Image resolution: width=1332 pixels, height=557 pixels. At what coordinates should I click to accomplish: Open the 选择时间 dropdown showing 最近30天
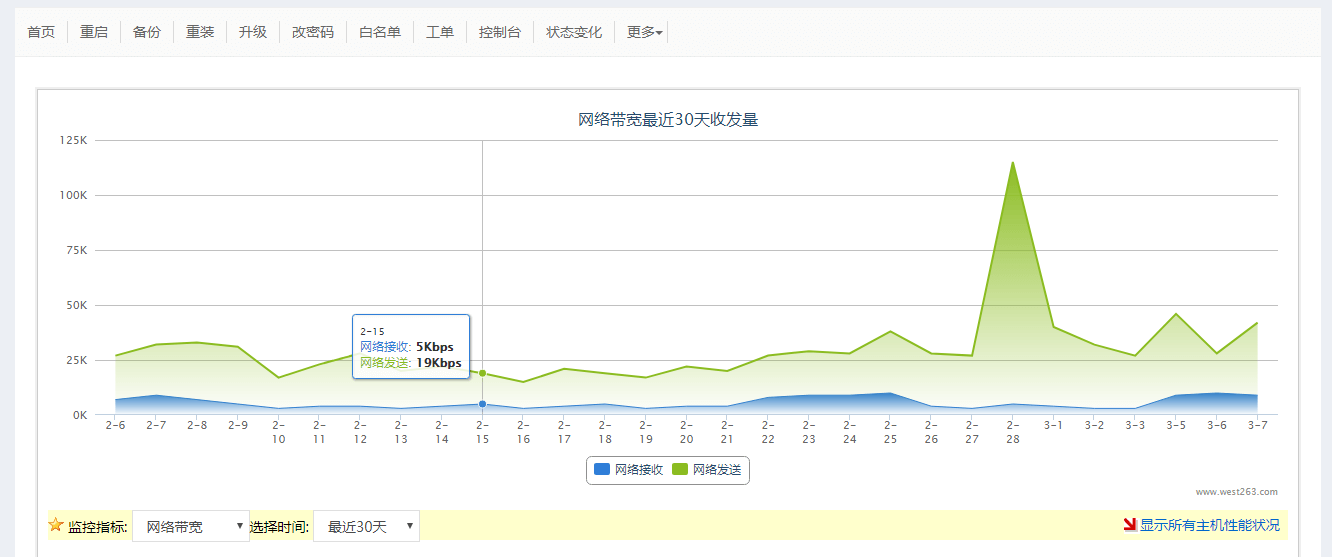[366, 526]
